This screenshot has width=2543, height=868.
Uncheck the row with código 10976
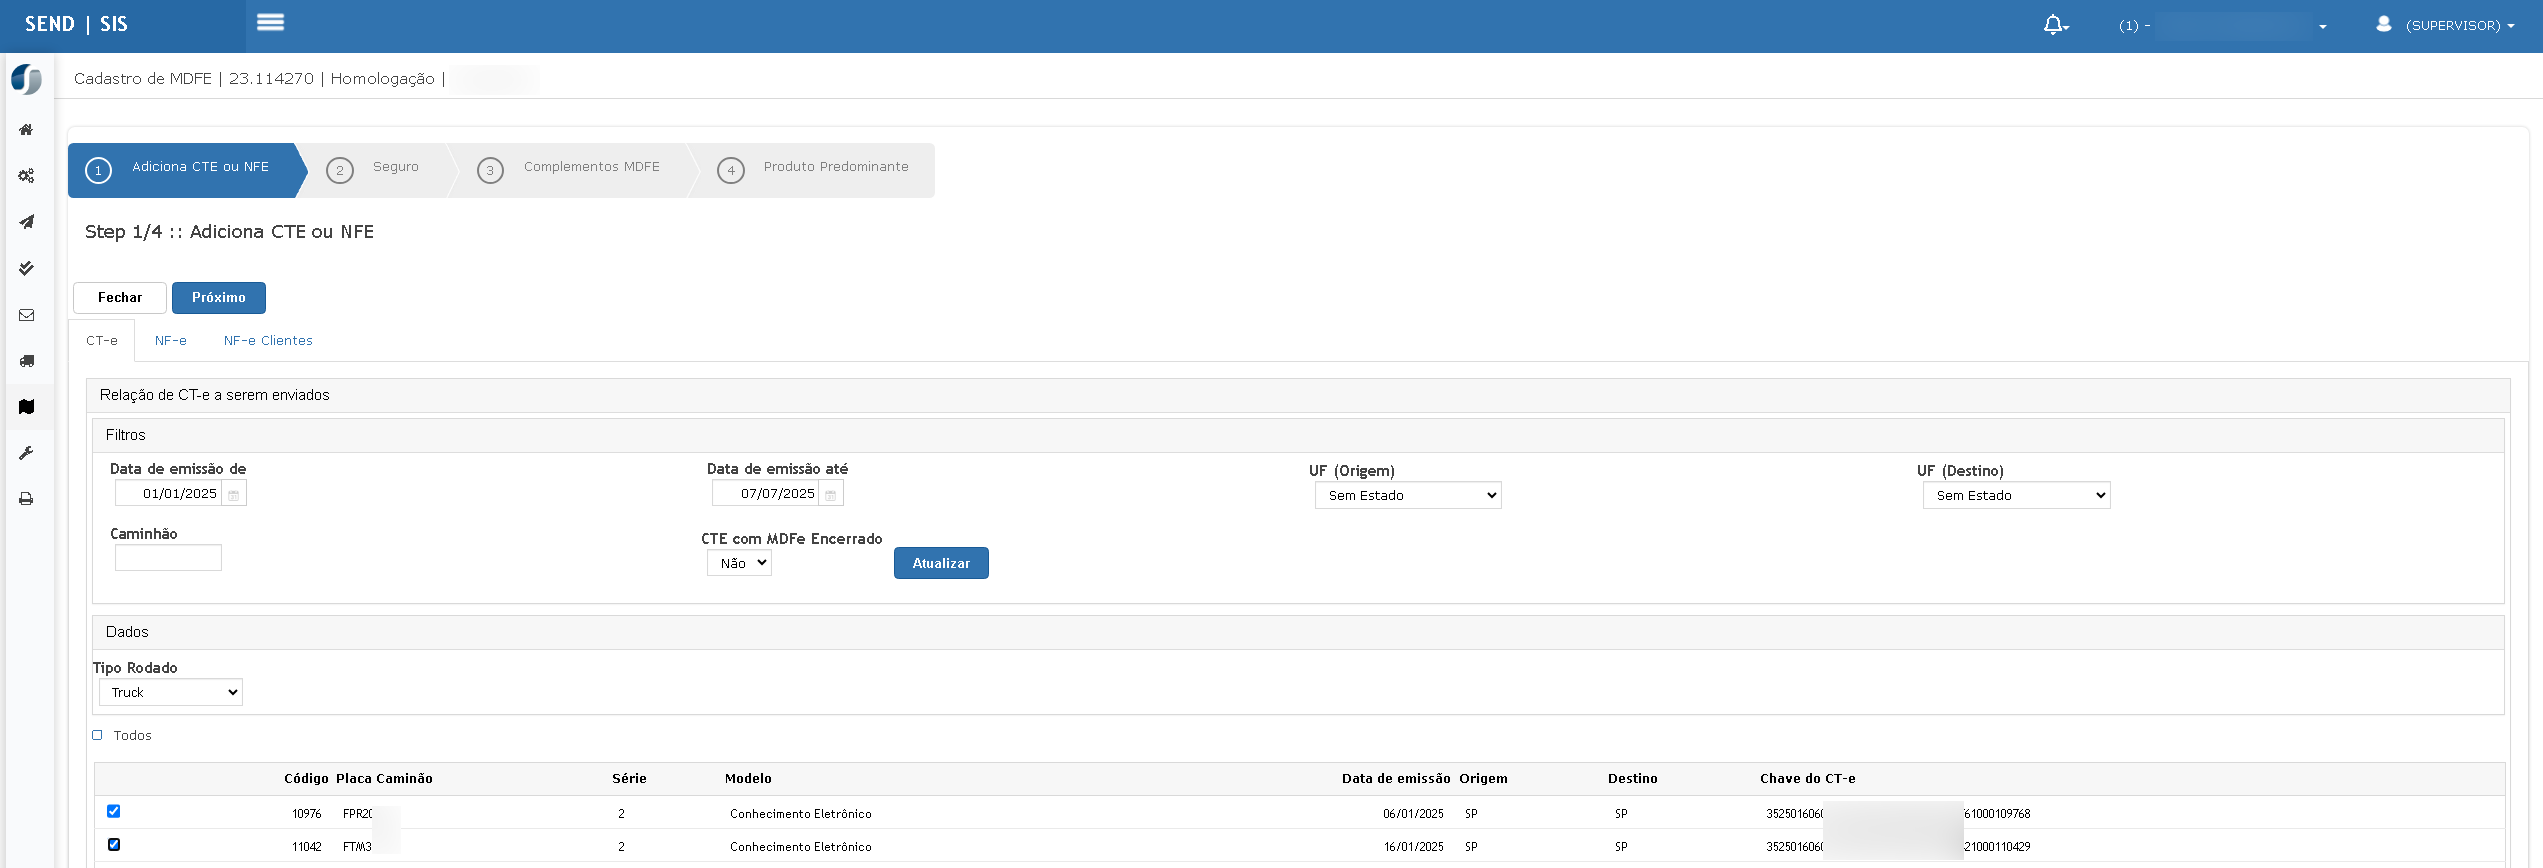pyautogui.click(x=113, y=811)
